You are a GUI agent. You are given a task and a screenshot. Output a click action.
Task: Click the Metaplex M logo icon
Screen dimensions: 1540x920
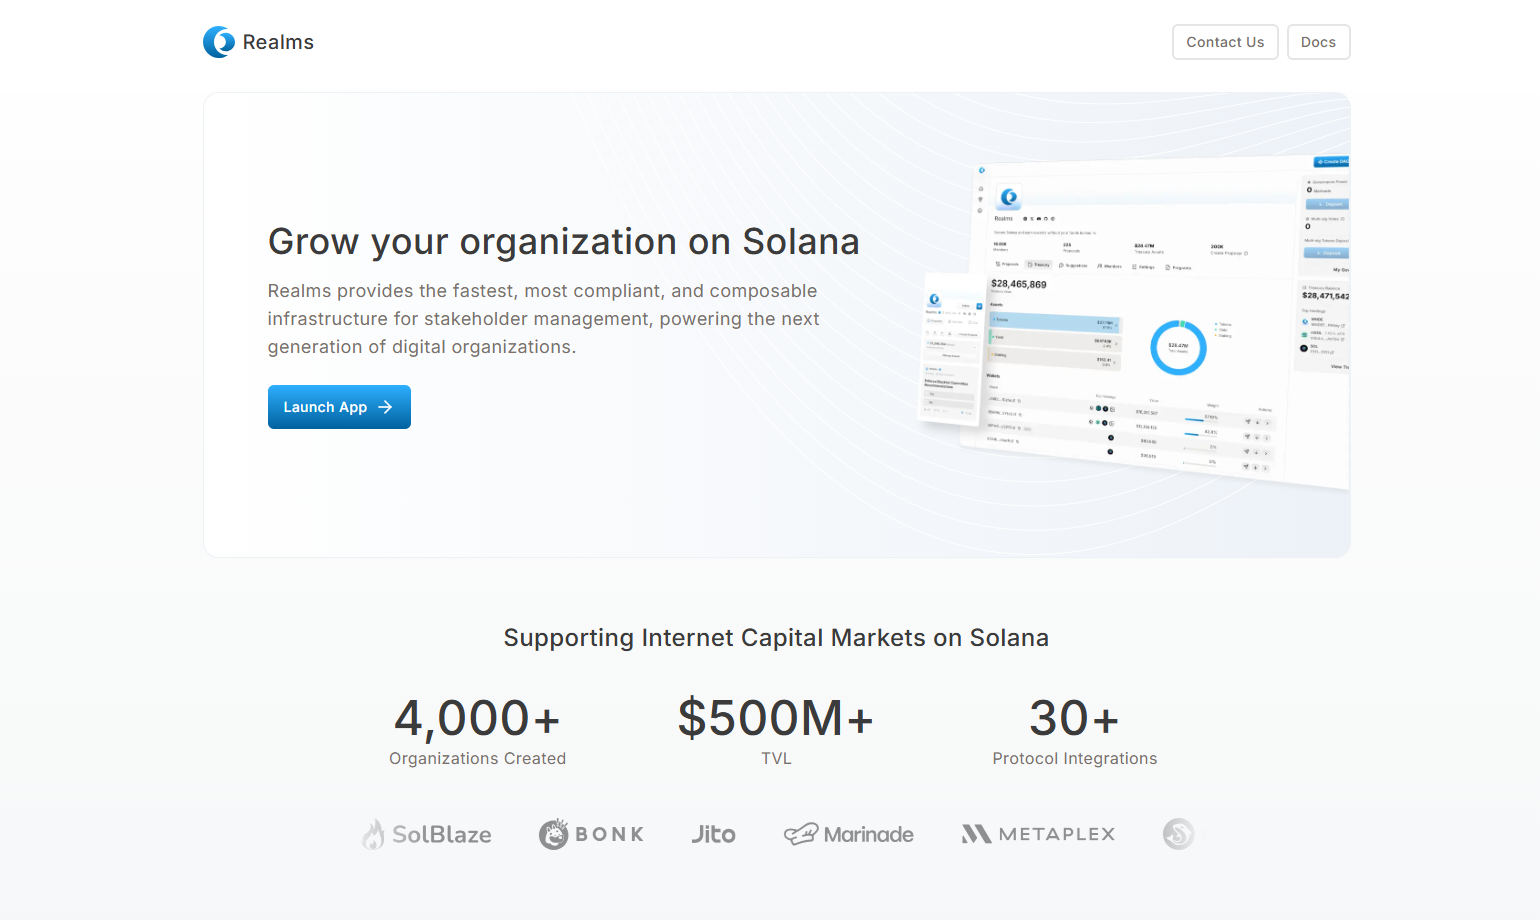coord(976,834)
